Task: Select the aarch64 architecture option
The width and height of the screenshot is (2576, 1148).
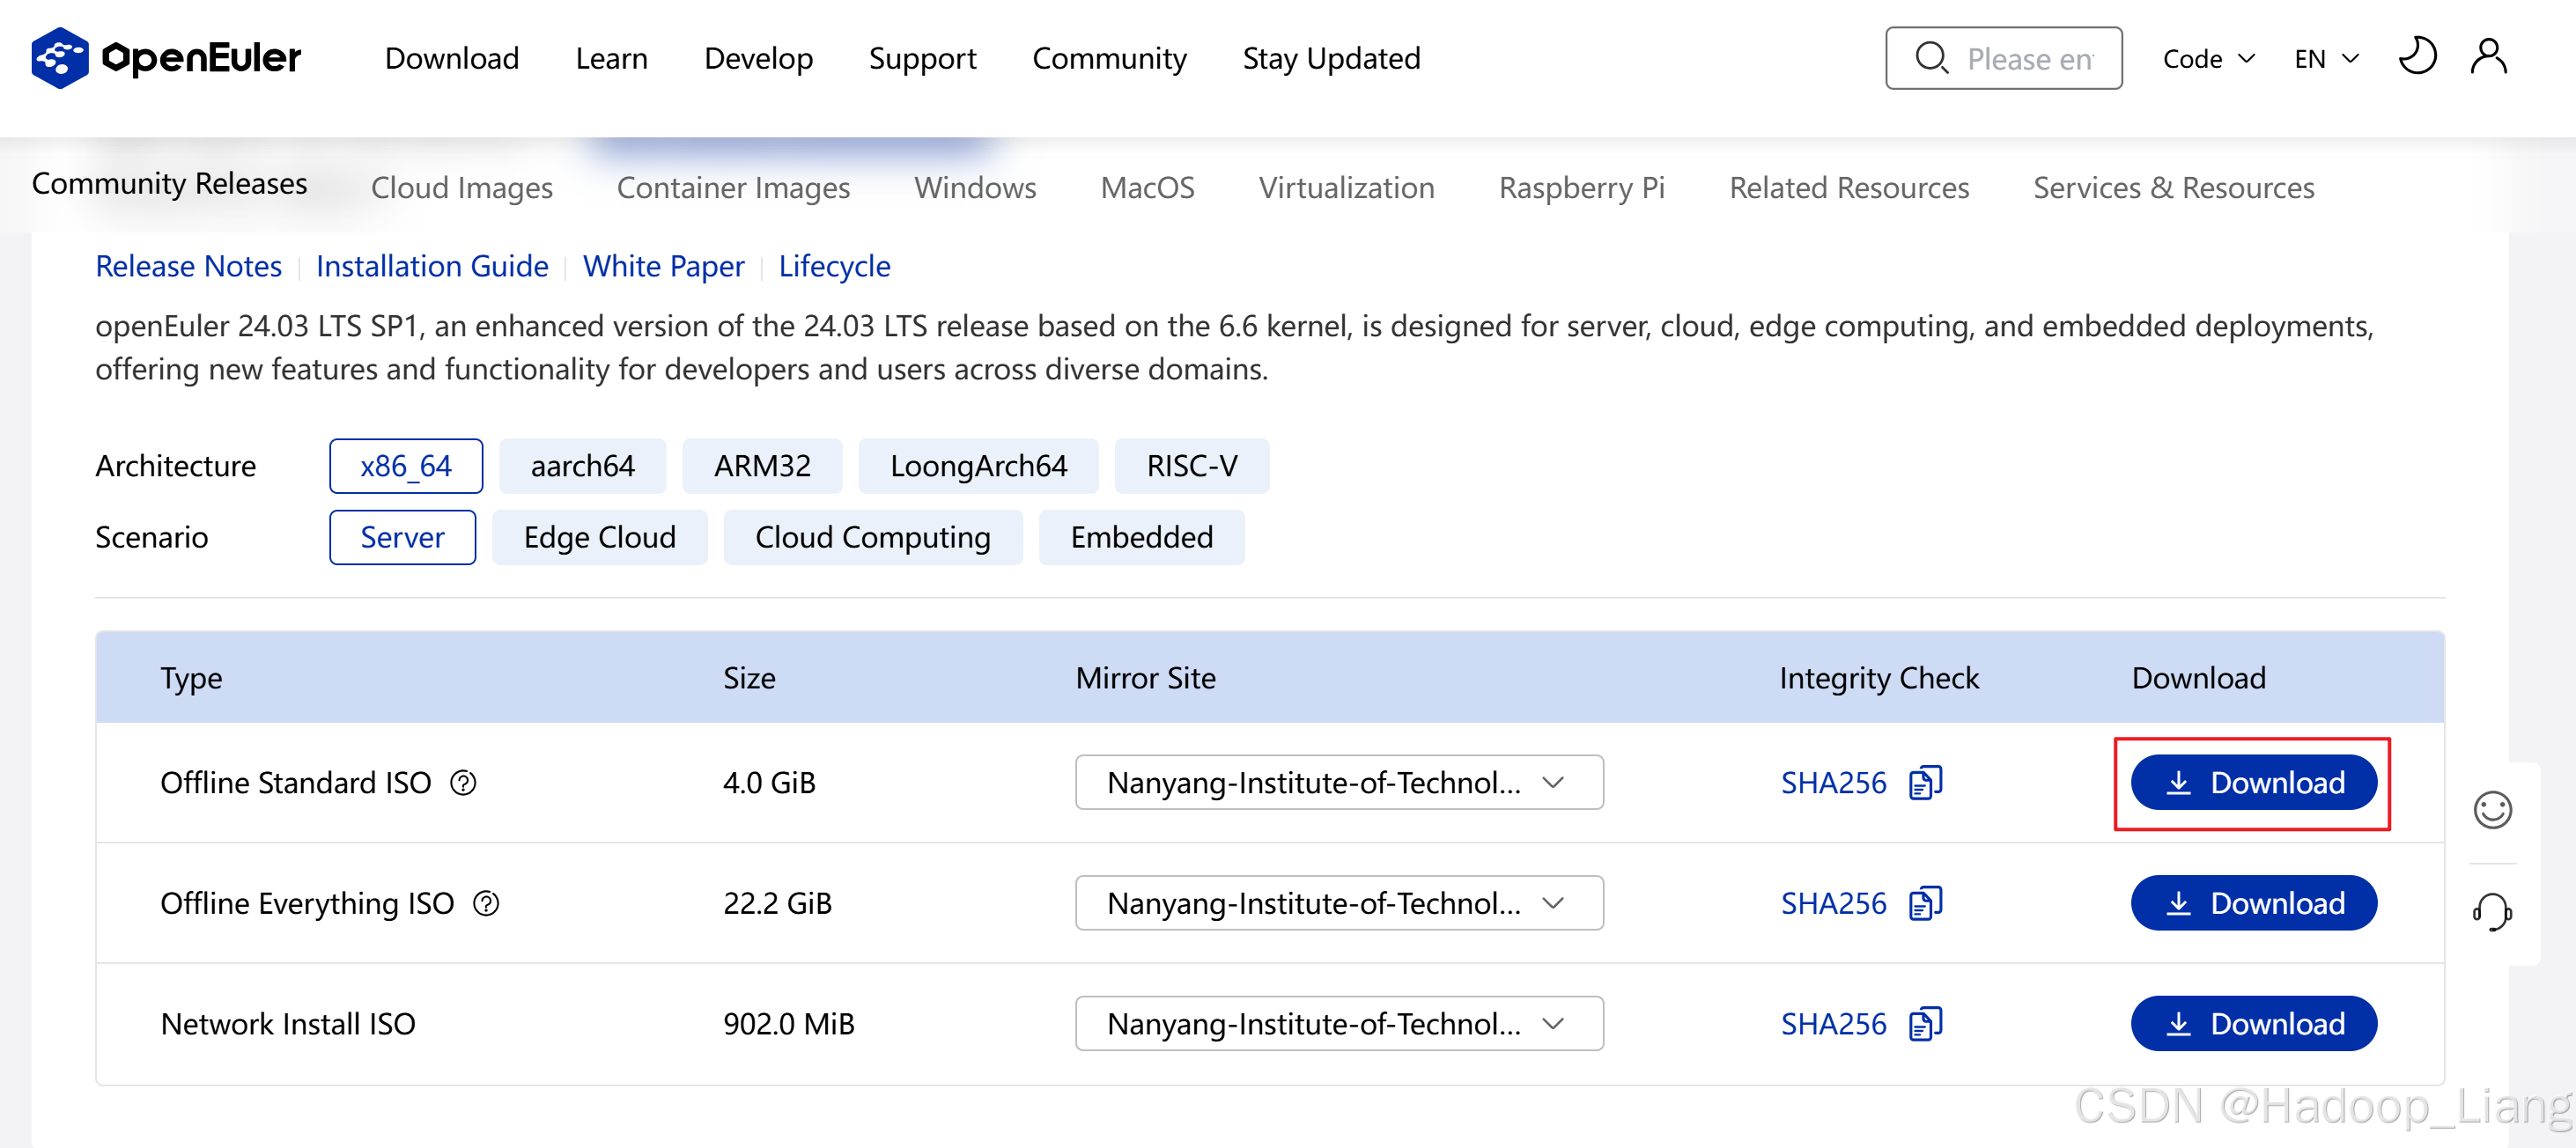Action: pos(582,466)
